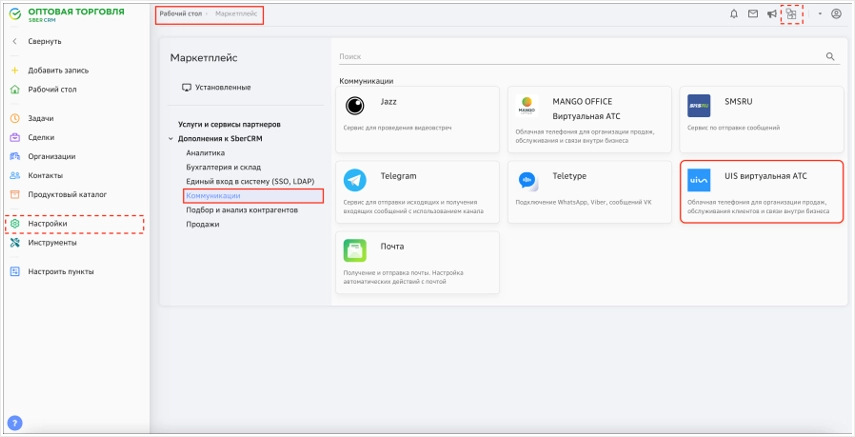Image resolution: width=855 pixels, height=437 pixels.
Task: Click the search magnifier icon
Action: pos(830,56)
